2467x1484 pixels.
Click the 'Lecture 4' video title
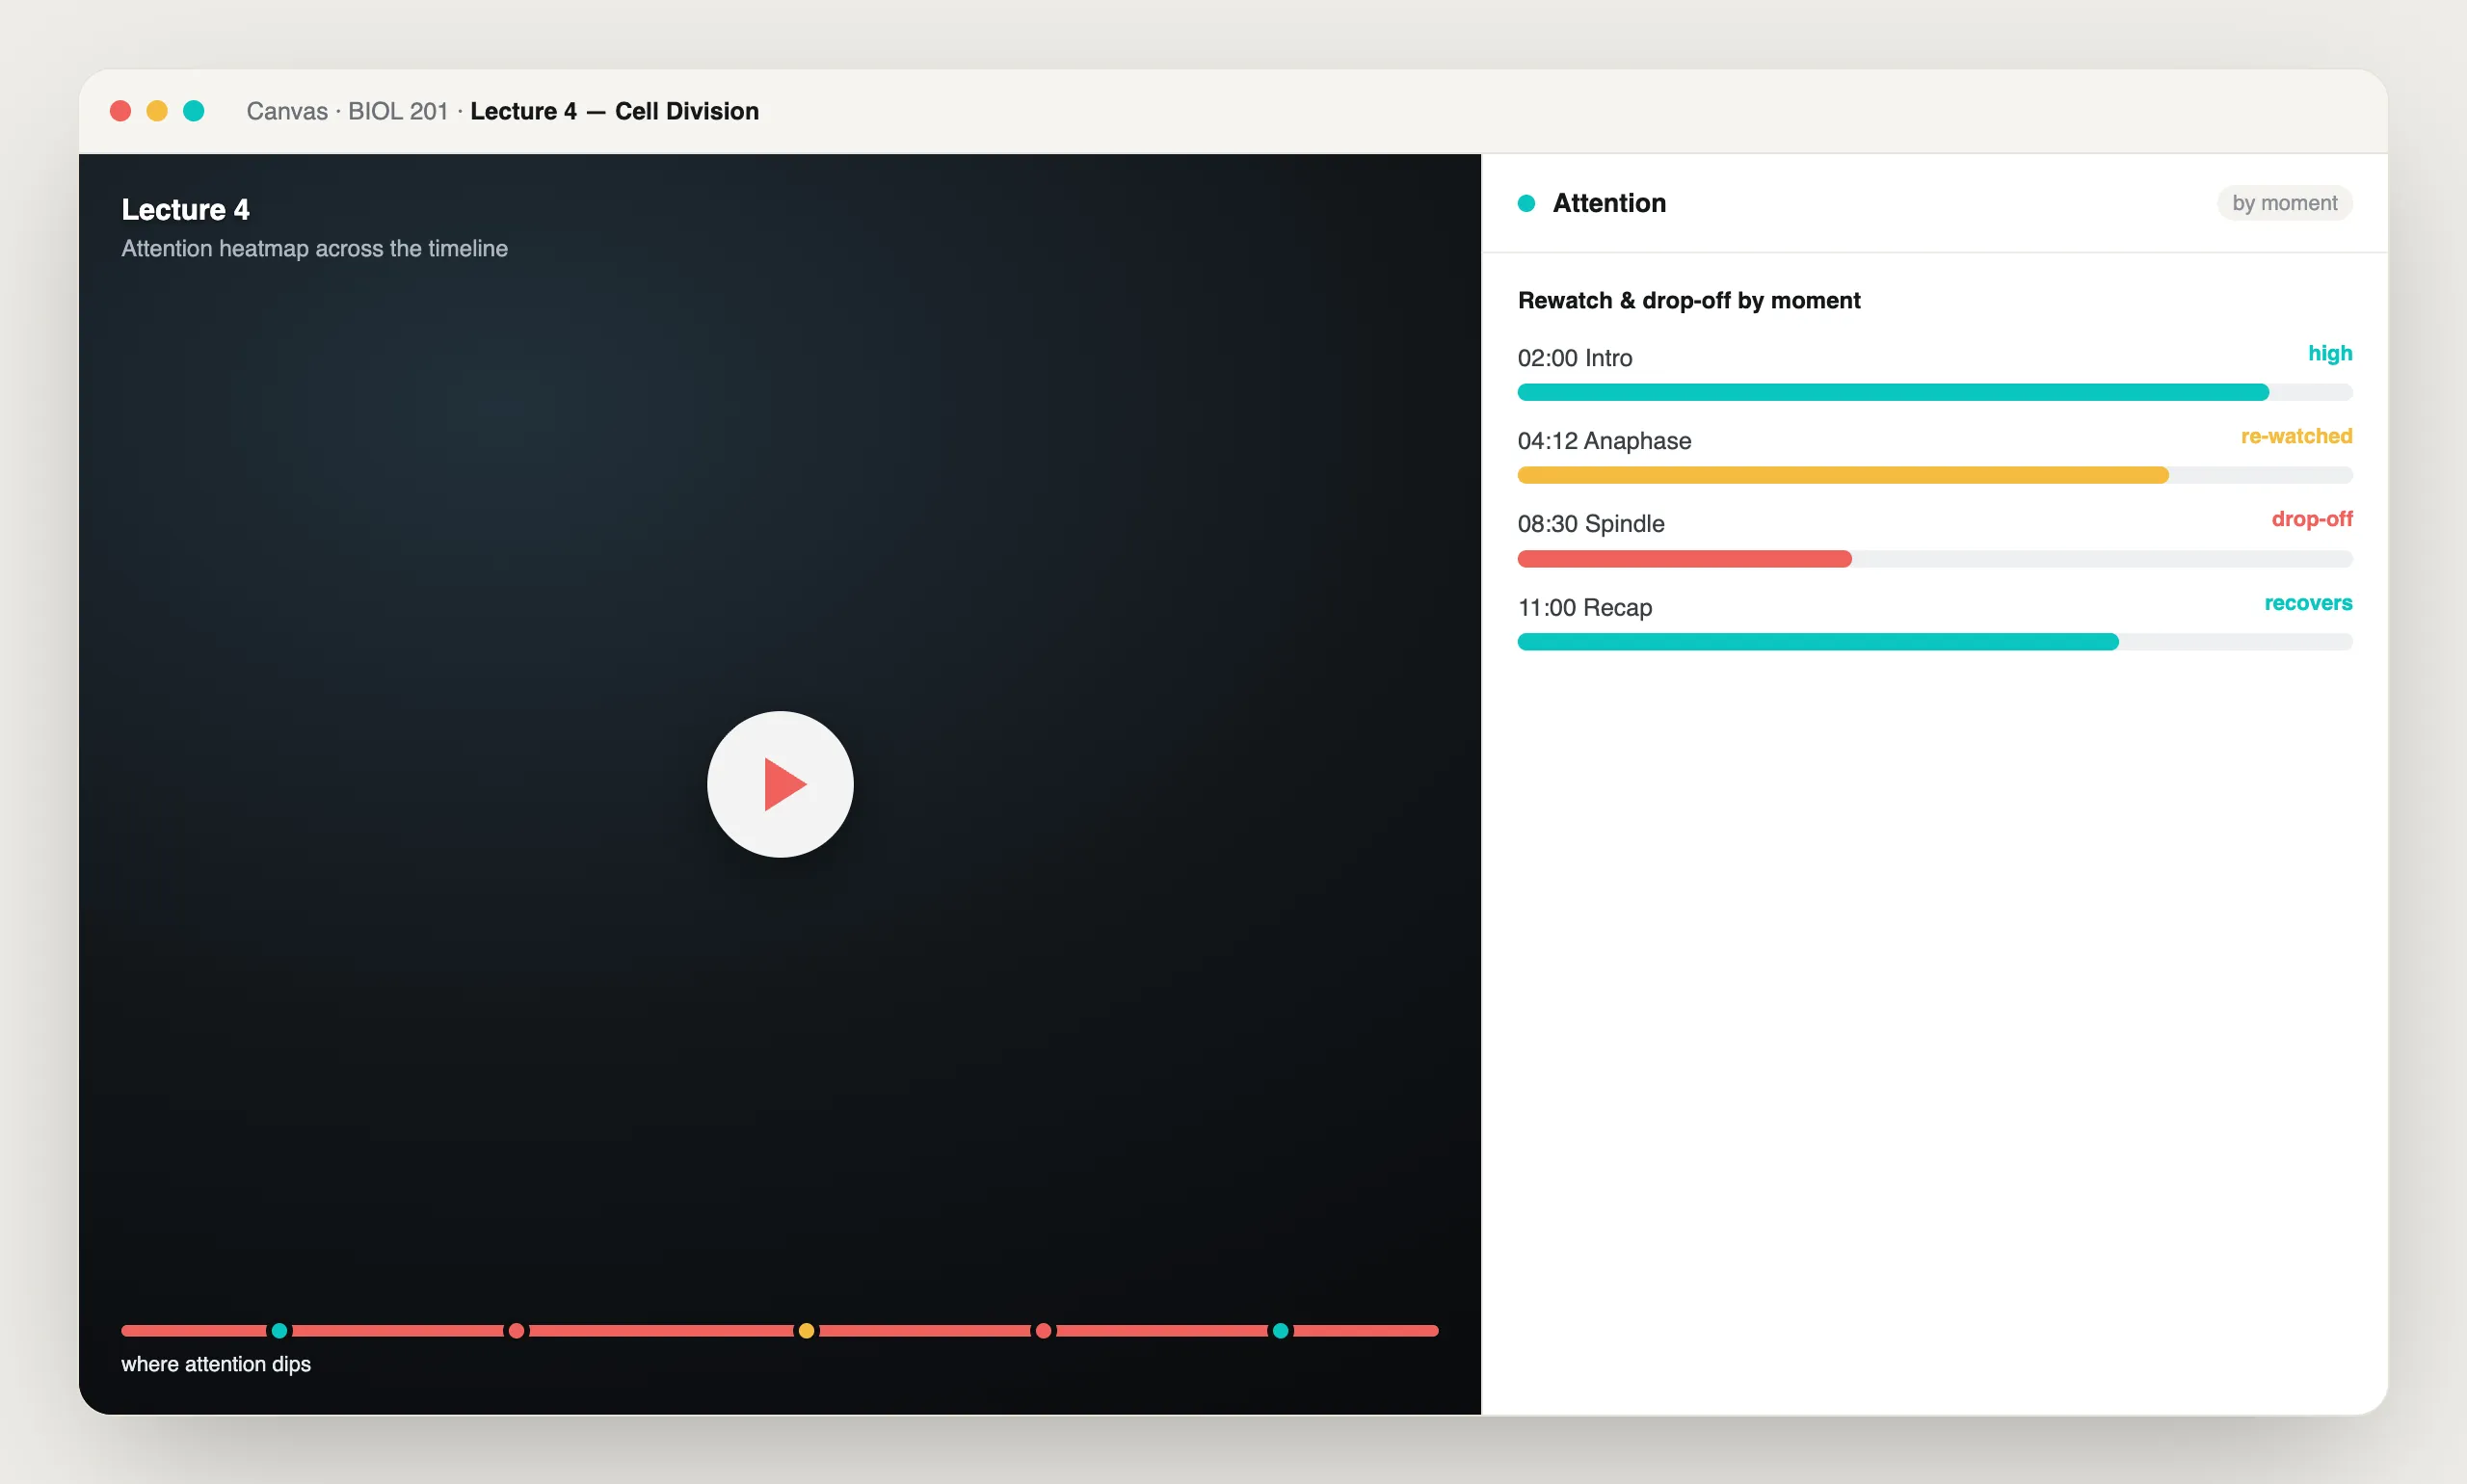[x=185, y=209]
